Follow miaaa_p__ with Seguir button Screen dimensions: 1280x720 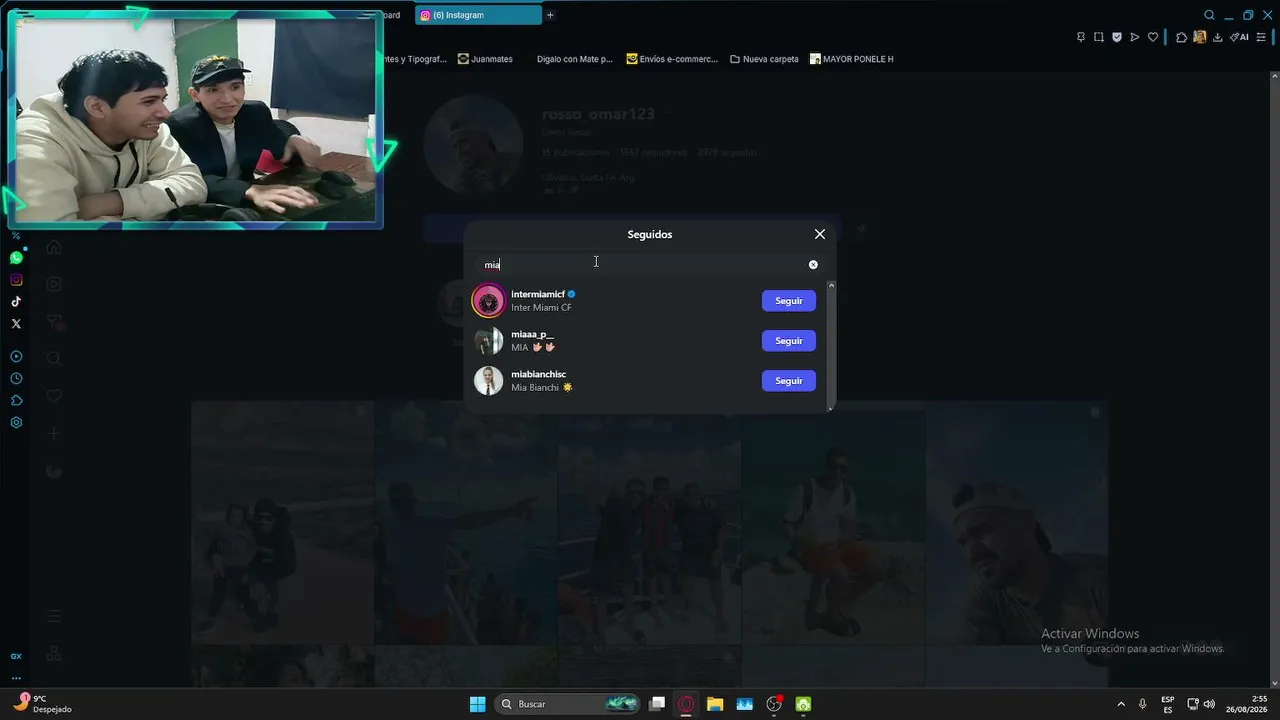pos(789,341)
